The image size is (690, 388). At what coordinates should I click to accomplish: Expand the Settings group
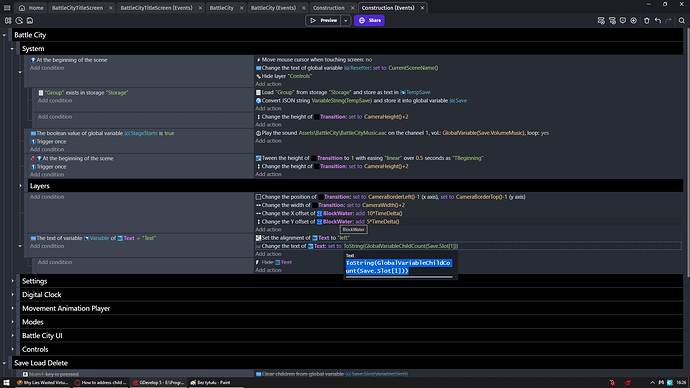pos(12,281)
